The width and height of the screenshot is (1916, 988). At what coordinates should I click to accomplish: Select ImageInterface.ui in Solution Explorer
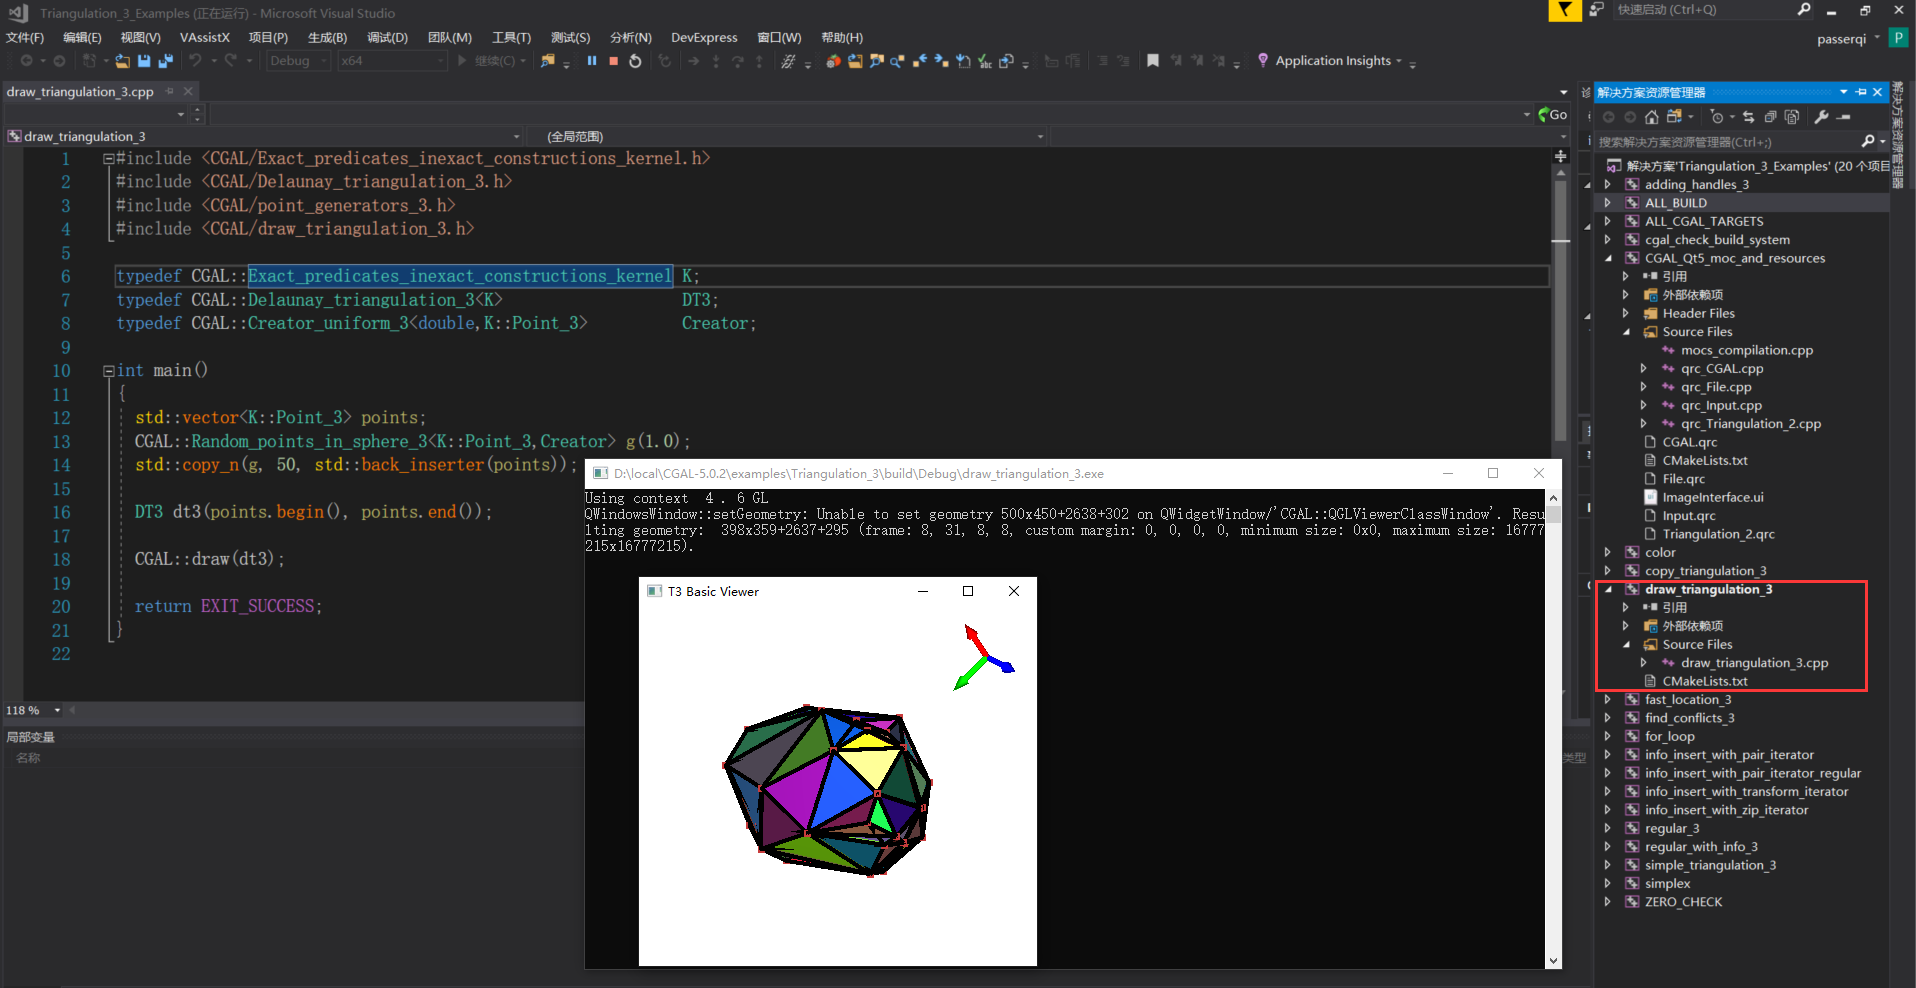pyautogui.click(x=1713, y=497)
